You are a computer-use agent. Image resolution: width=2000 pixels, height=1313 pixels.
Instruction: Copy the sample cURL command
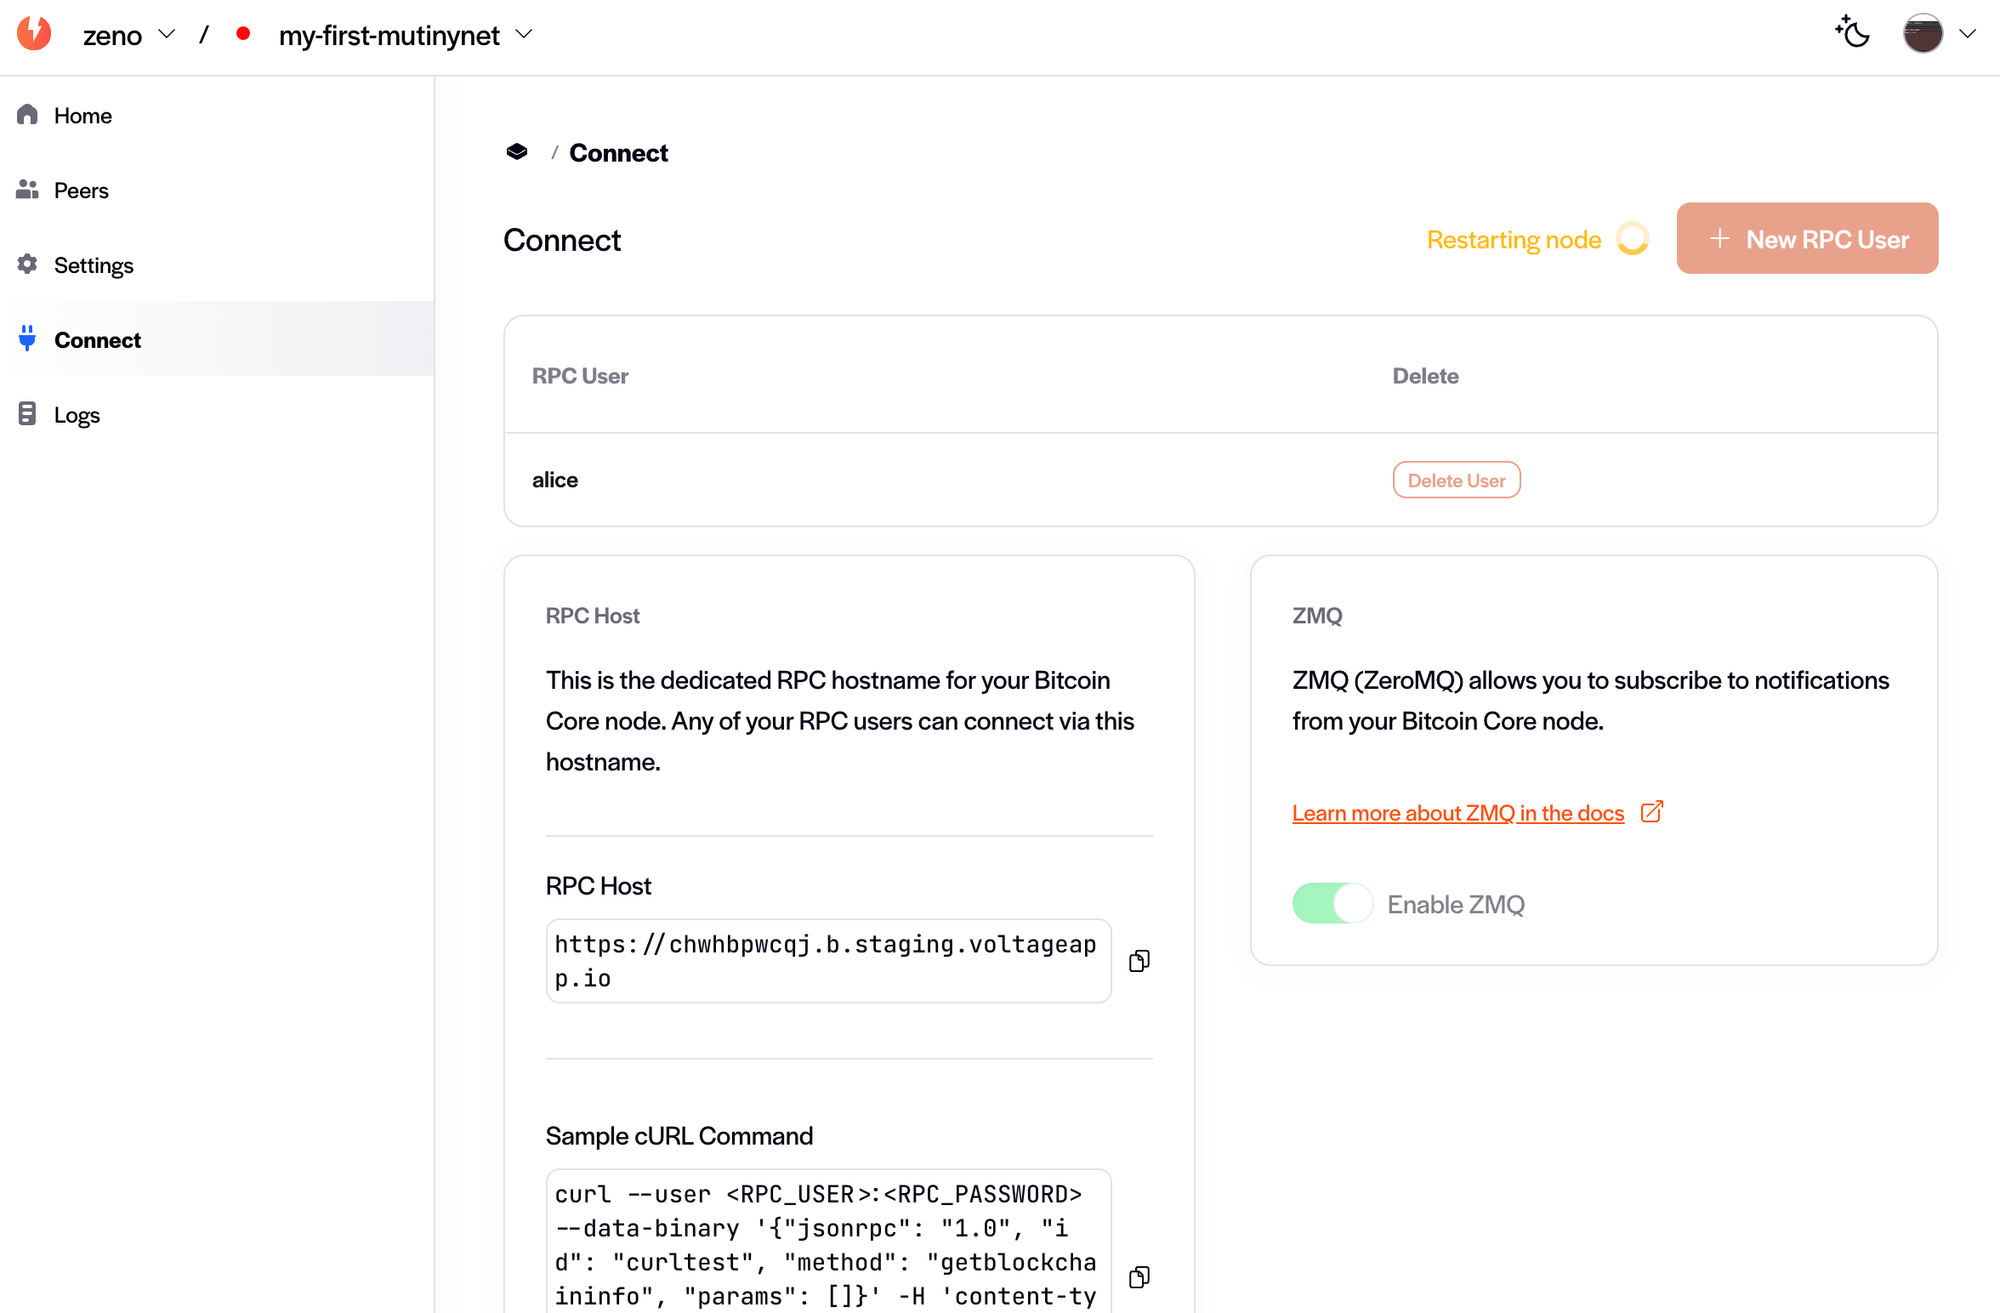click(x=1139, y=1277)
